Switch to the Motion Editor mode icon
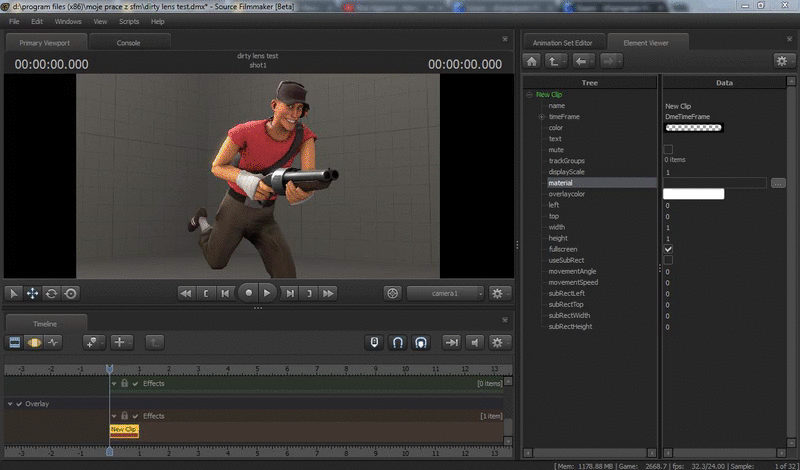The height and width of the screenshot is (470, 800). [33, 342]
